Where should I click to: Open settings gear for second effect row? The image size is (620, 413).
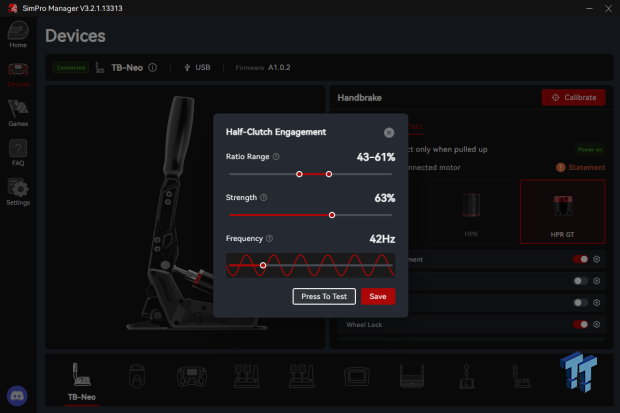[x=597, y=281]
